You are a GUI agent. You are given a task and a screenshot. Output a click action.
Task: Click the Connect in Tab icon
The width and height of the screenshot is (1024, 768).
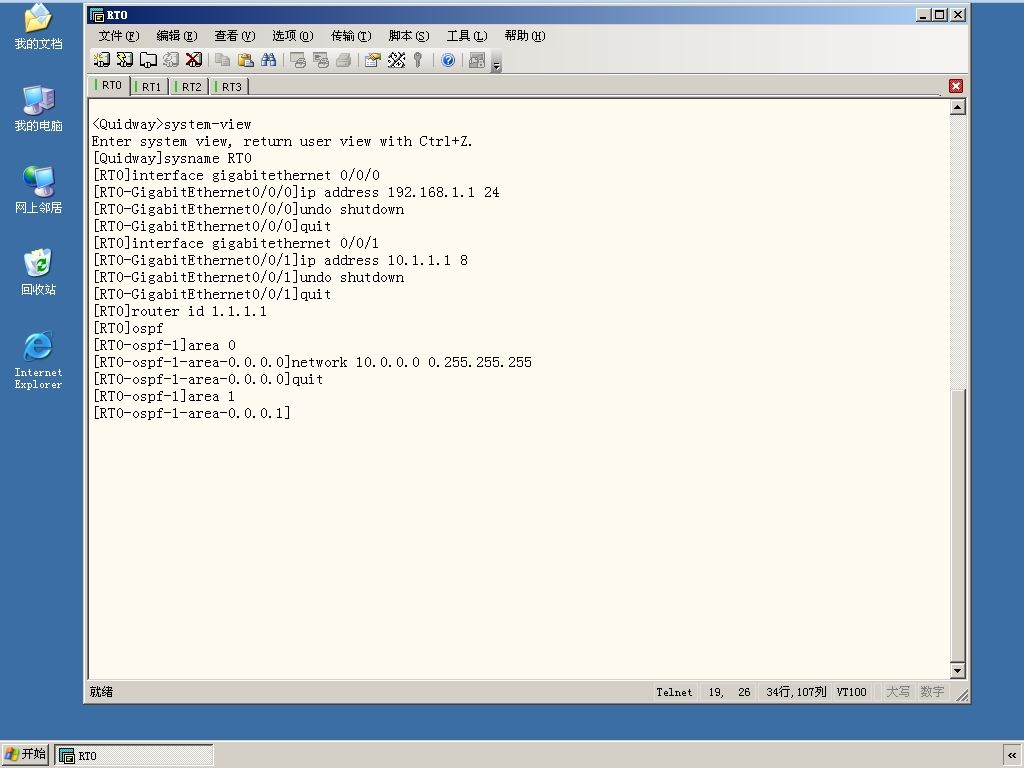coord(148,60)
